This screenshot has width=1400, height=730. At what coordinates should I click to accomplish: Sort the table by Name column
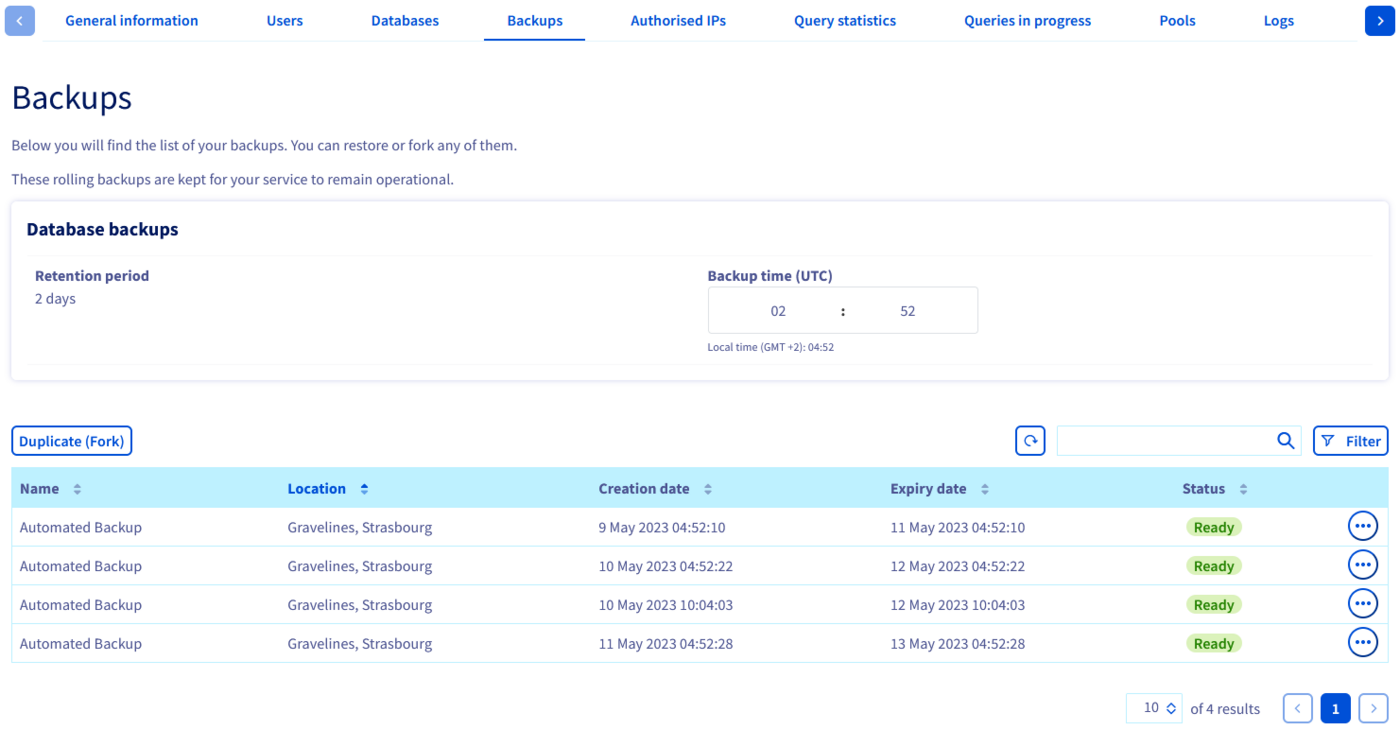[x=77, y=489]
